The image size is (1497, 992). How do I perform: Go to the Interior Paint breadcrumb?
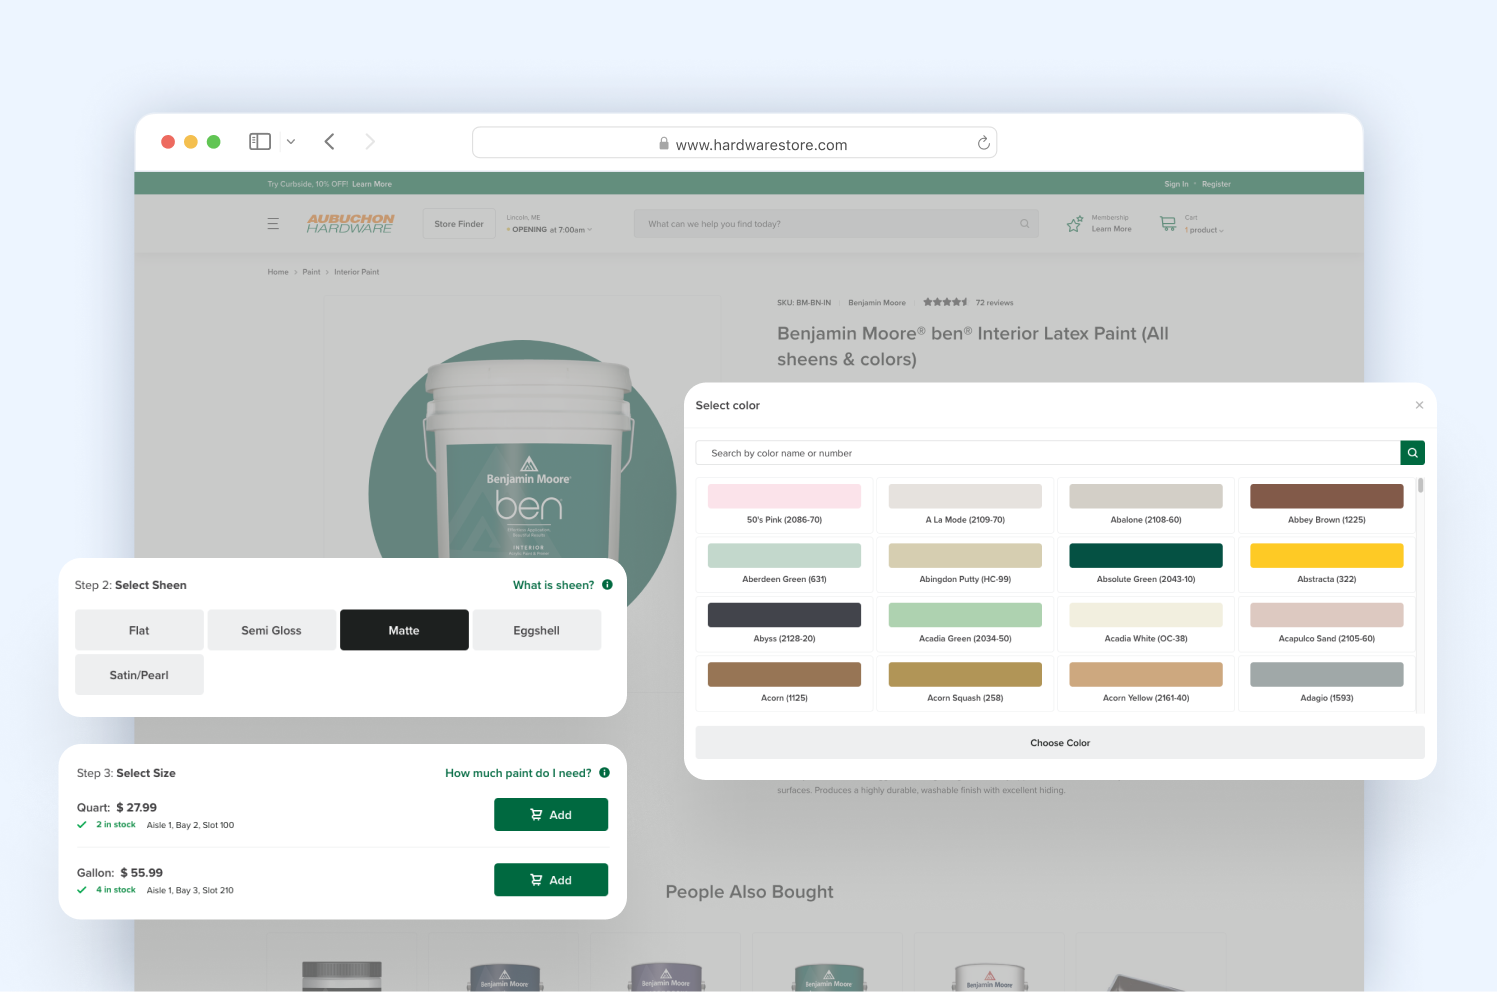[357, 271]
